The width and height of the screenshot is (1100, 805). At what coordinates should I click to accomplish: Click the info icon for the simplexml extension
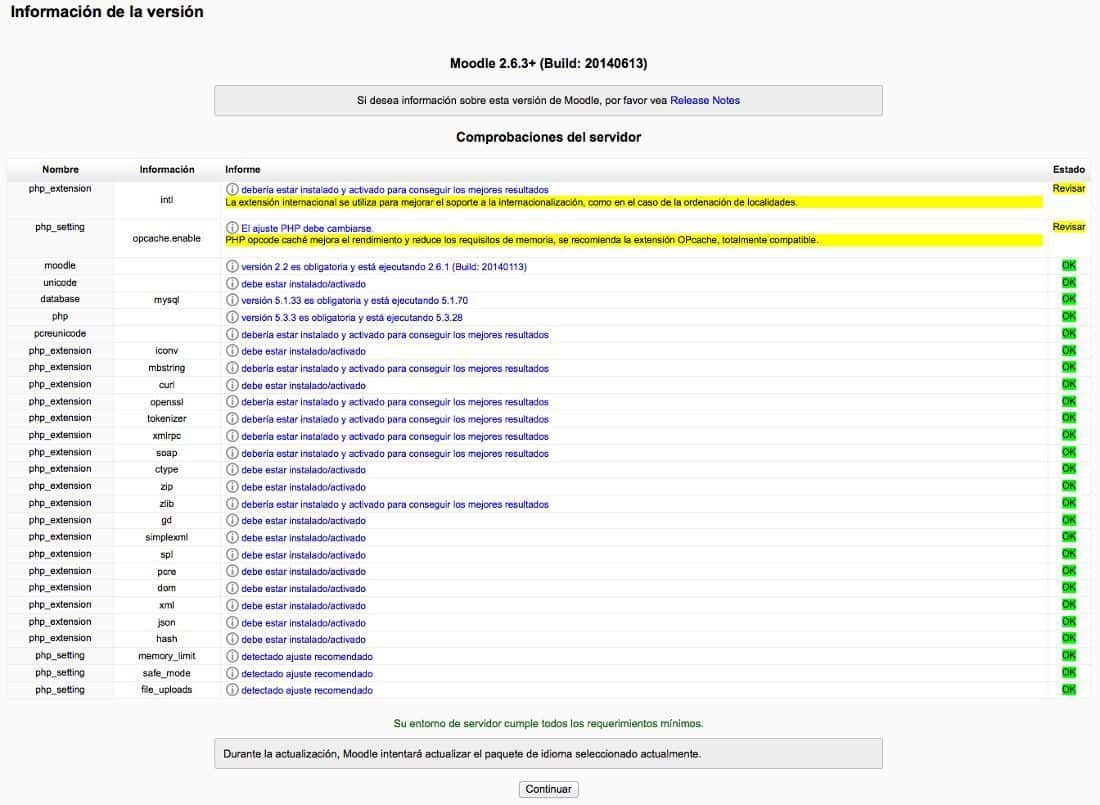tap(232, 538)
